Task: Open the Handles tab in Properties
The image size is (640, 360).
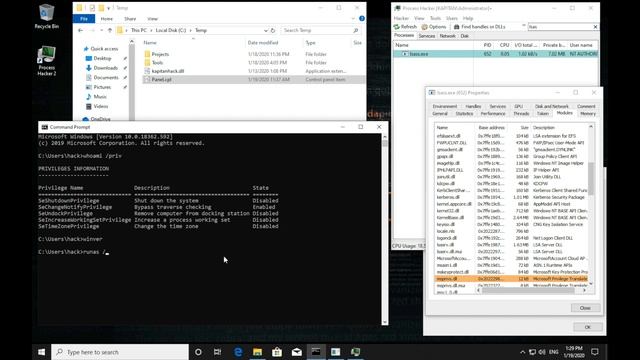Action: click(x=473, y=106)
